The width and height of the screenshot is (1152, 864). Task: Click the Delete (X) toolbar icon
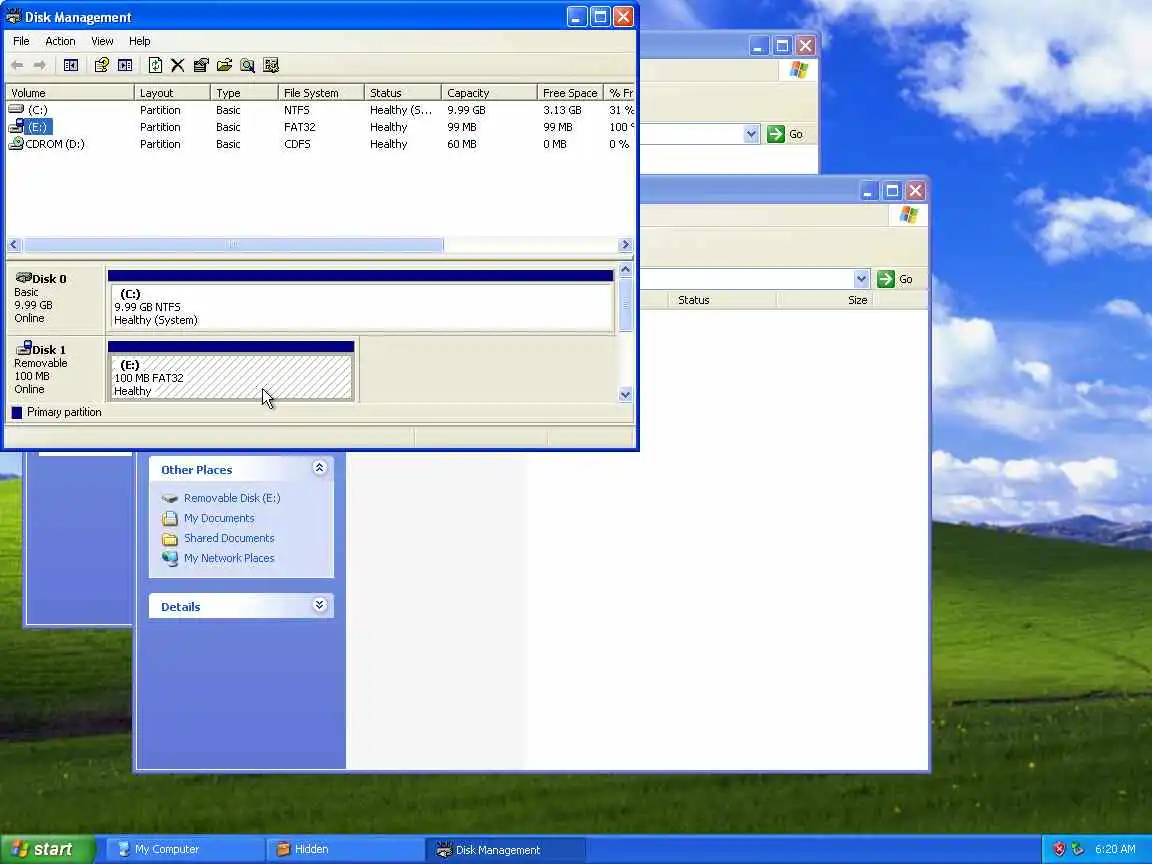coord(178,65)
